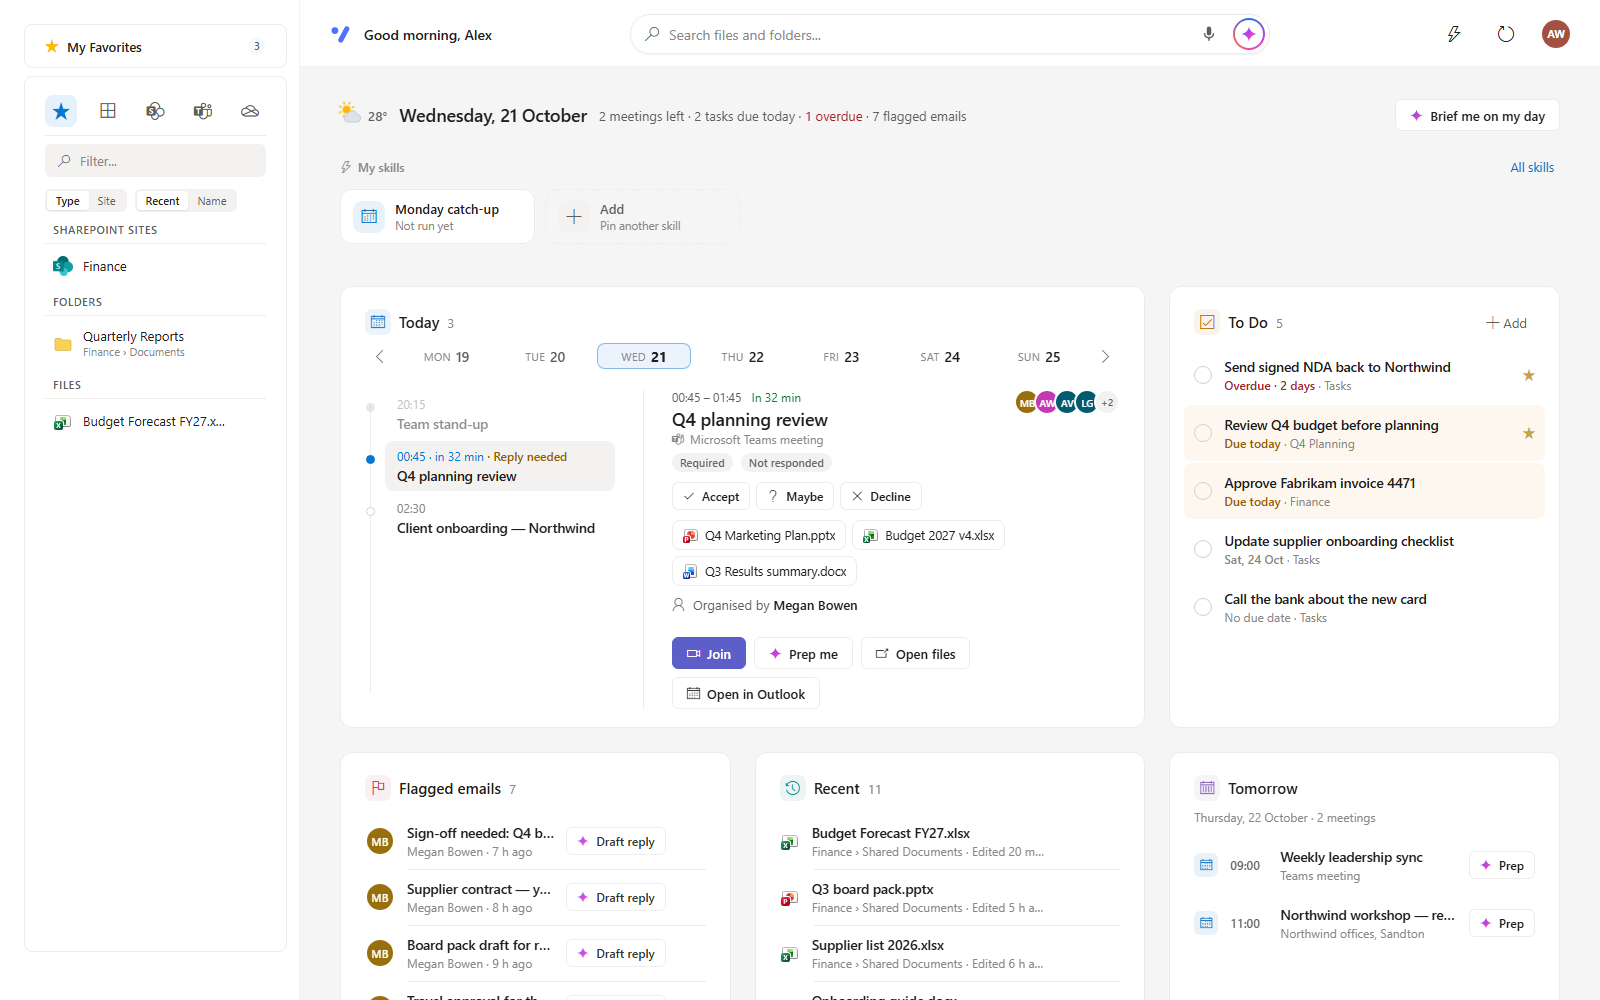Click the app logo next to greeting
The height and width of the screenshot is (1000, 1600).
point(340,34)
